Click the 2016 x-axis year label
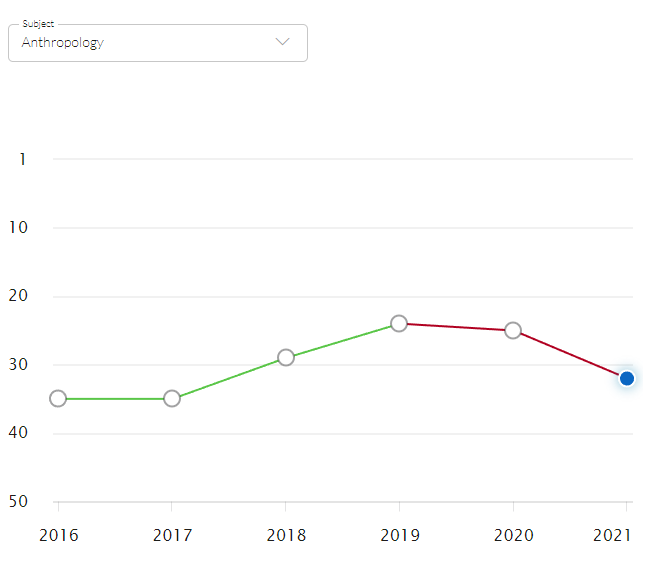The image size is (660, 563). pyautogui.click(x=58, y=535)
